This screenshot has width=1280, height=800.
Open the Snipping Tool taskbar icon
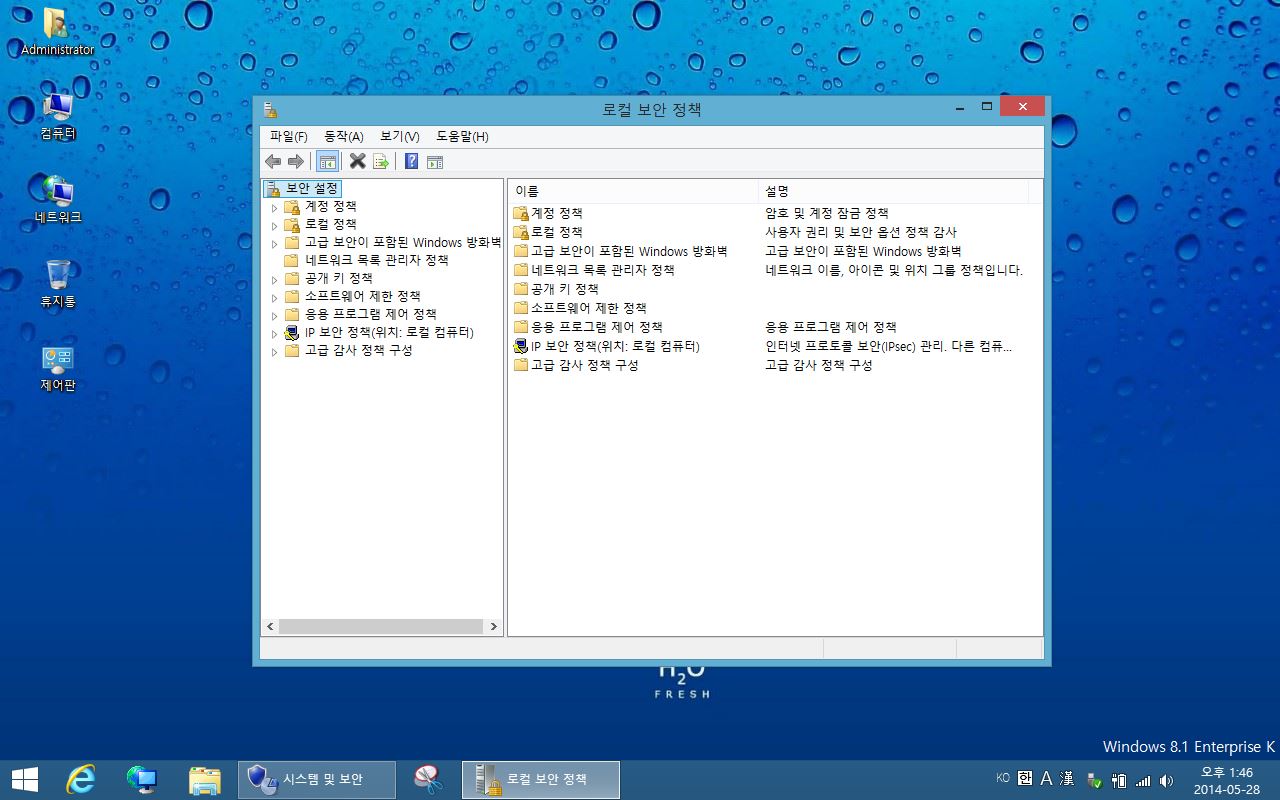tap(428, 779)
